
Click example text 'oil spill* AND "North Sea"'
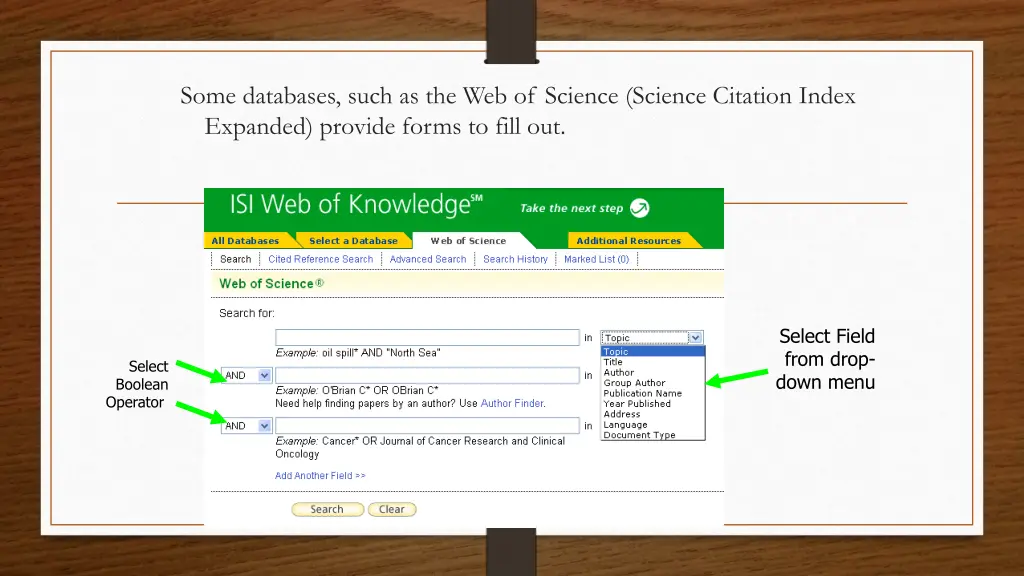(x=381, y=353)
